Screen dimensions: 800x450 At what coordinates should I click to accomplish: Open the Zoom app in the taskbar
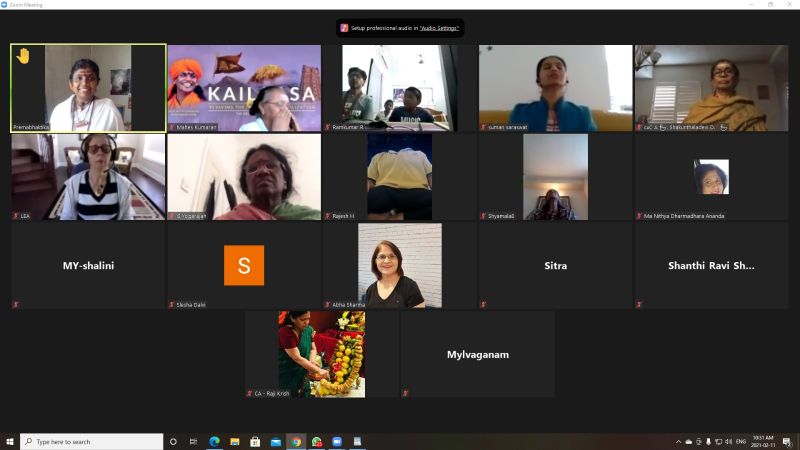336,441
